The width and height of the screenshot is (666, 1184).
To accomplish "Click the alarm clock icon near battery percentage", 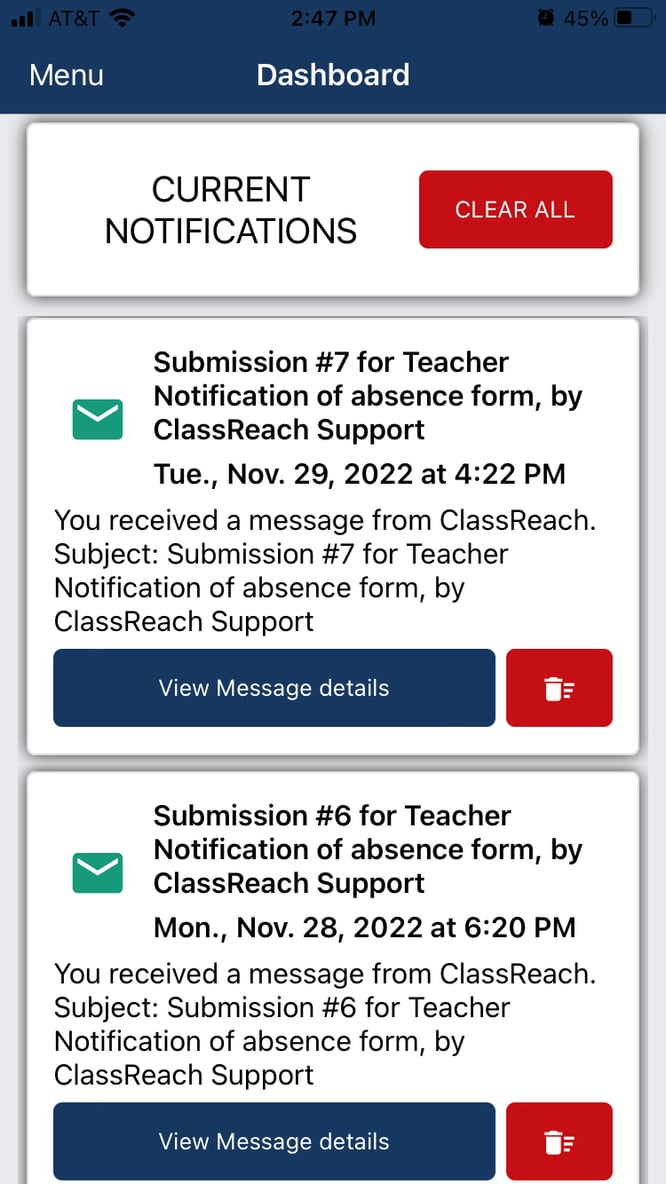I will [x=547, y=16].
